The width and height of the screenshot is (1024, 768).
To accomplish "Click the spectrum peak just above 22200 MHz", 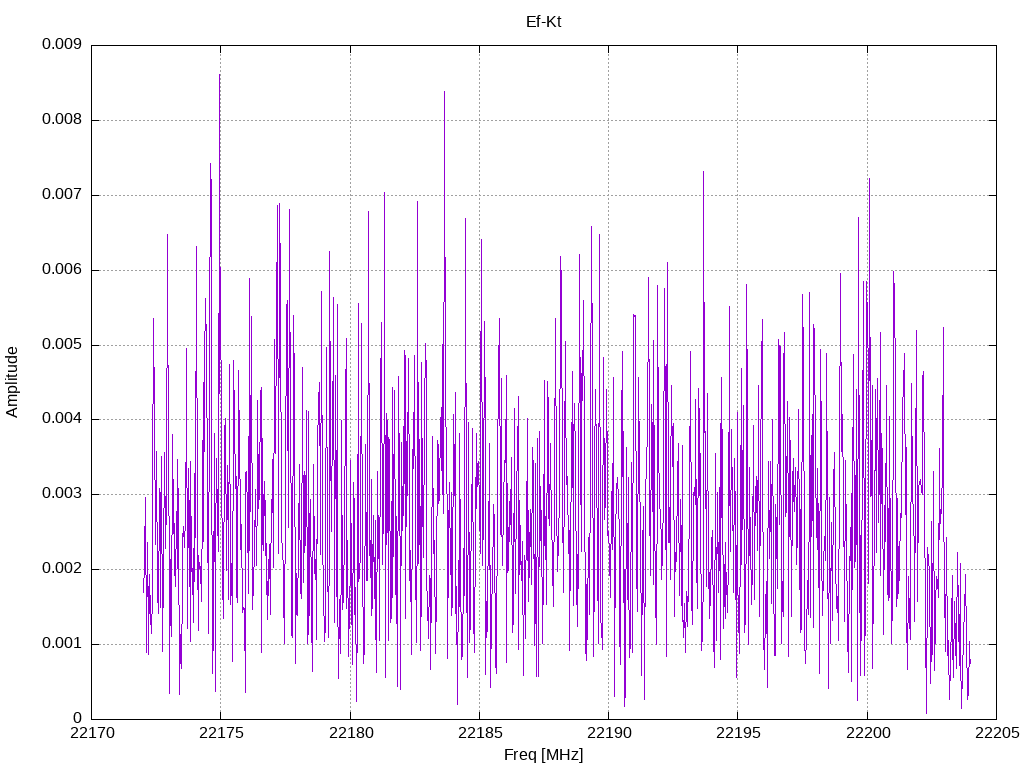I will 869,180.
